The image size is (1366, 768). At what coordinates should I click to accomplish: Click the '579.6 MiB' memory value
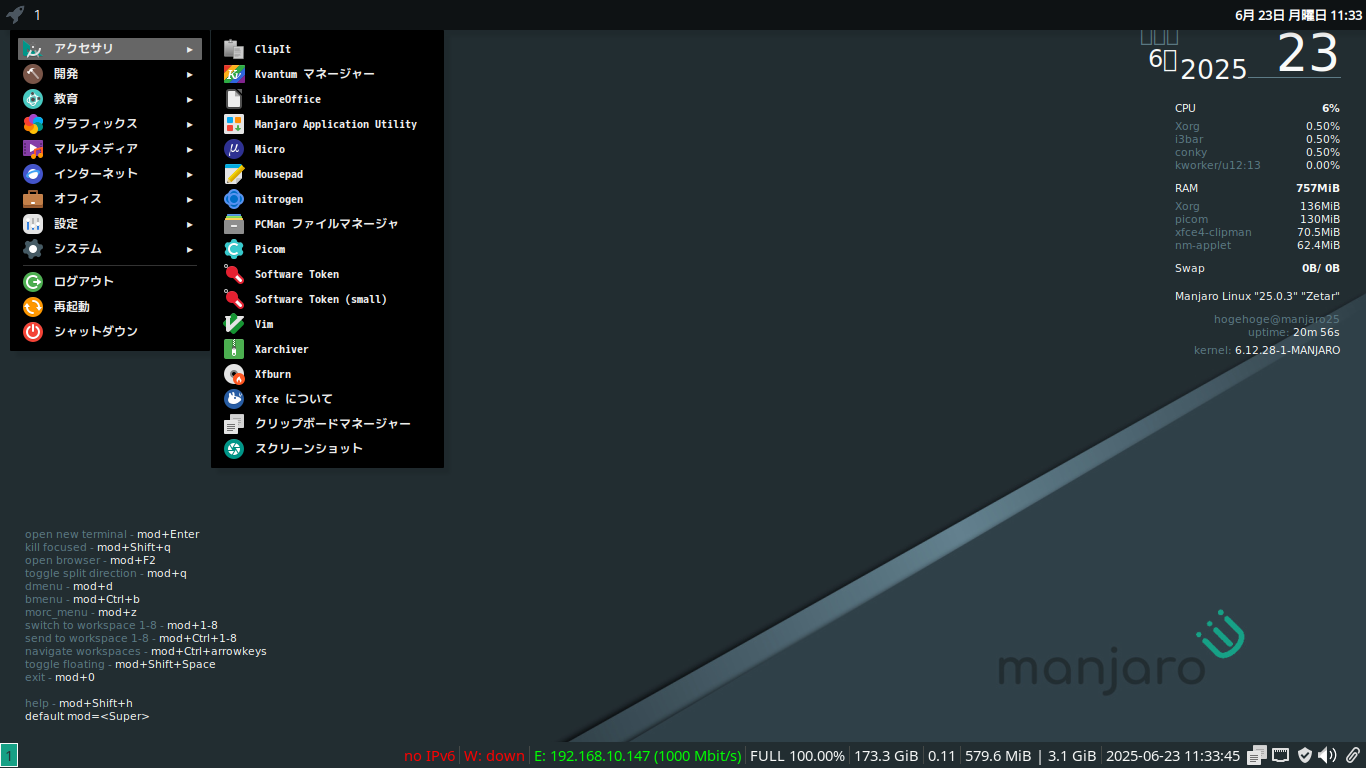click(x=998, y=756)
